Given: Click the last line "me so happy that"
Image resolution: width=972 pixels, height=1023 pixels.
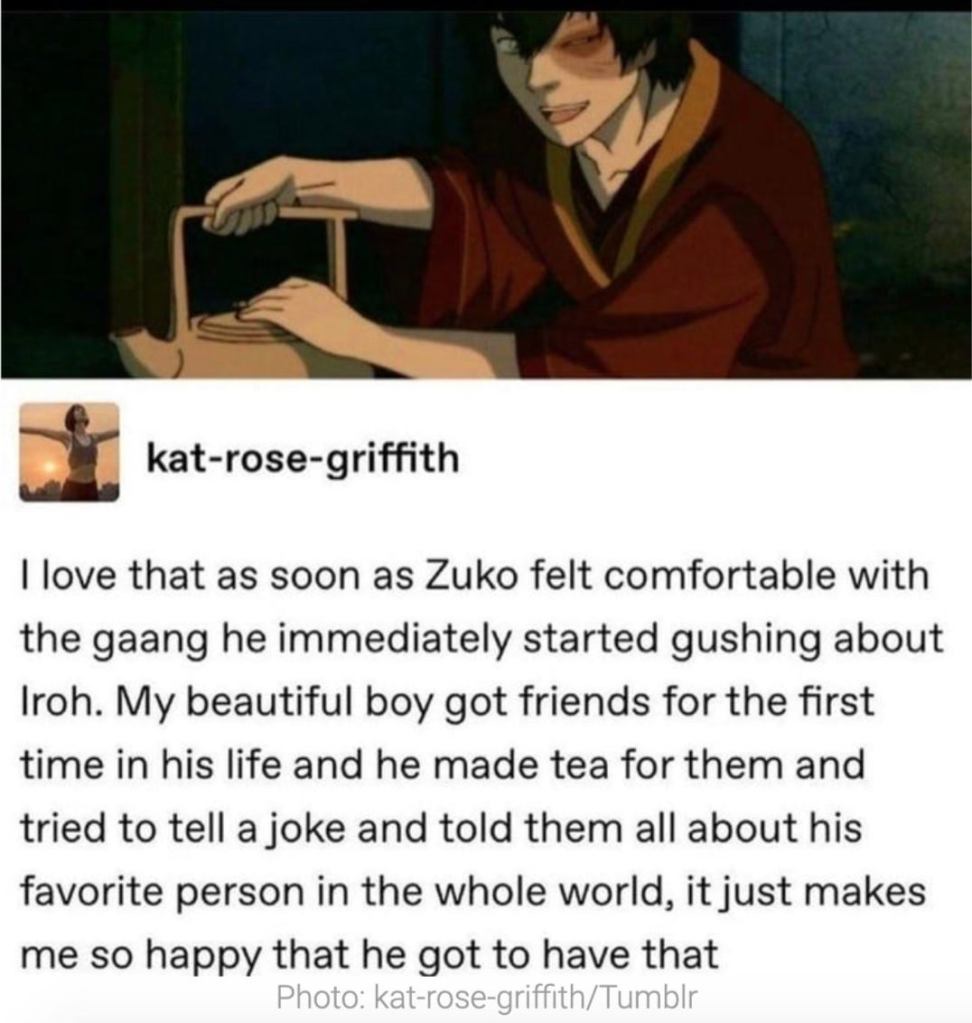Looking at the screenshot, I should click(369, 954).
